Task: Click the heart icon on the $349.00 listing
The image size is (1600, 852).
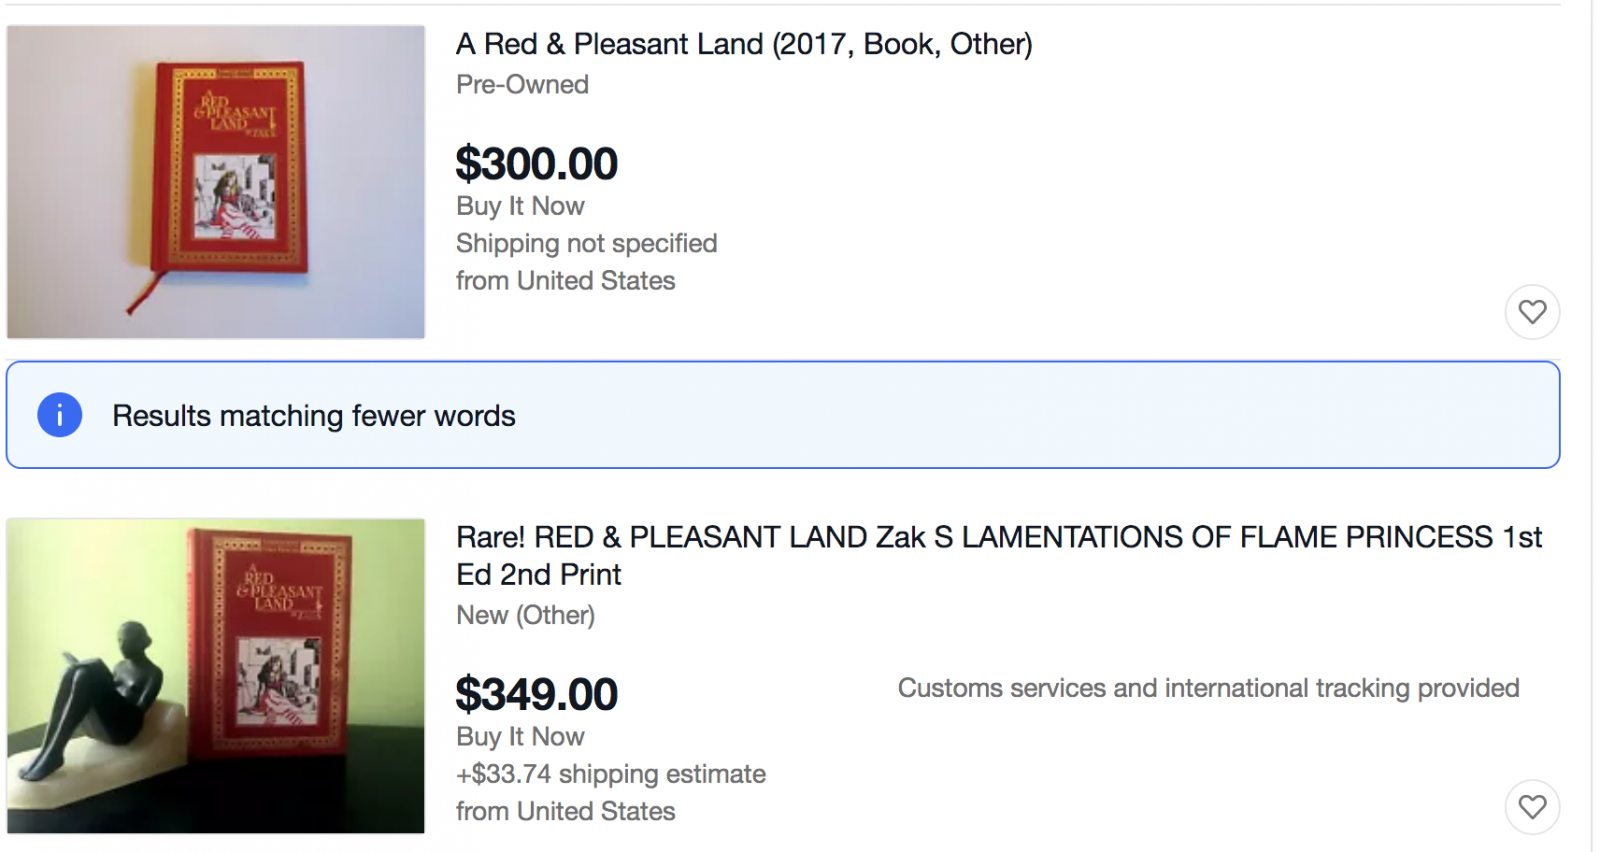Action: pyautogui.click(x=1532, y=807)
